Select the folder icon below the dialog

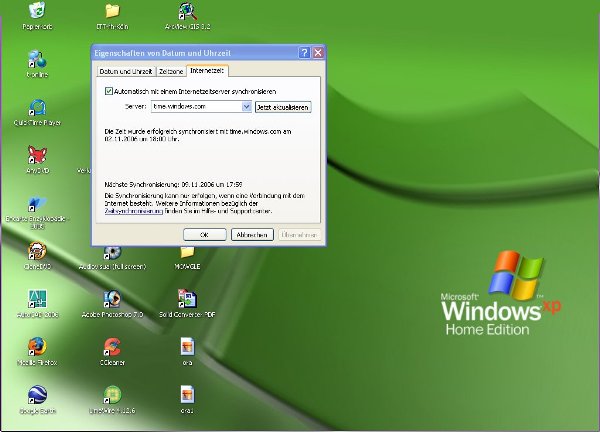(x=187, y=253)
